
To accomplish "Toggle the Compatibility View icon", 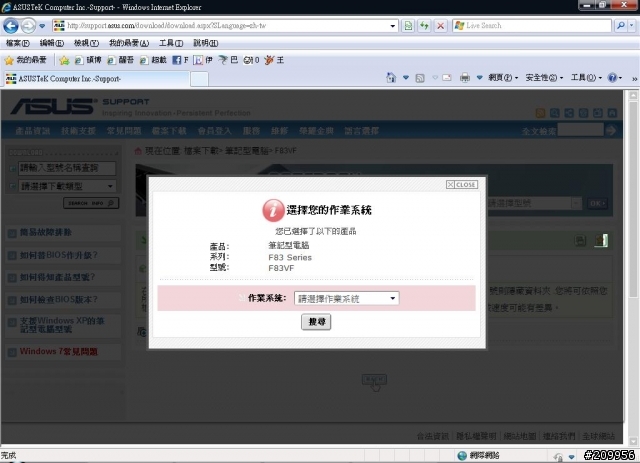I will point(408,26).
